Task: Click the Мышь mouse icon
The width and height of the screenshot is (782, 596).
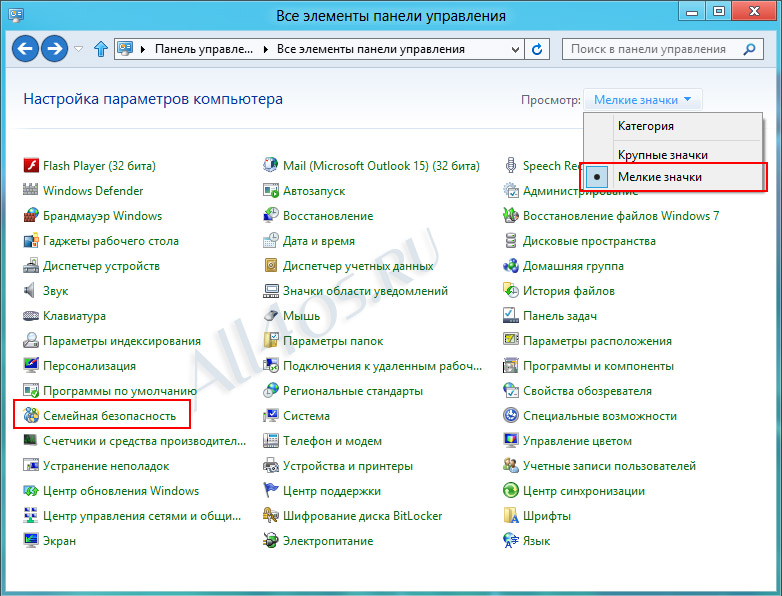Action: click(x=271, y=315)
